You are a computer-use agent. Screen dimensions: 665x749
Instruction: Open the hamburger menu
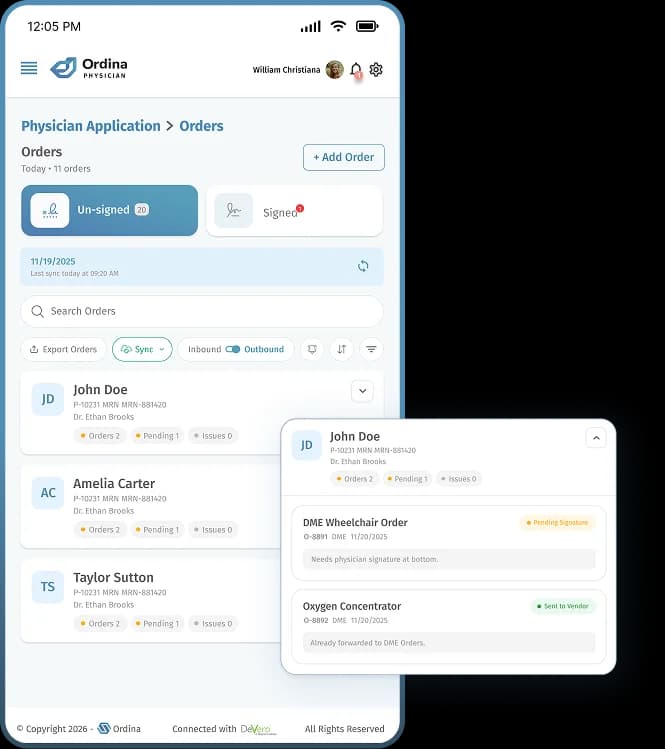coord(29,68)
